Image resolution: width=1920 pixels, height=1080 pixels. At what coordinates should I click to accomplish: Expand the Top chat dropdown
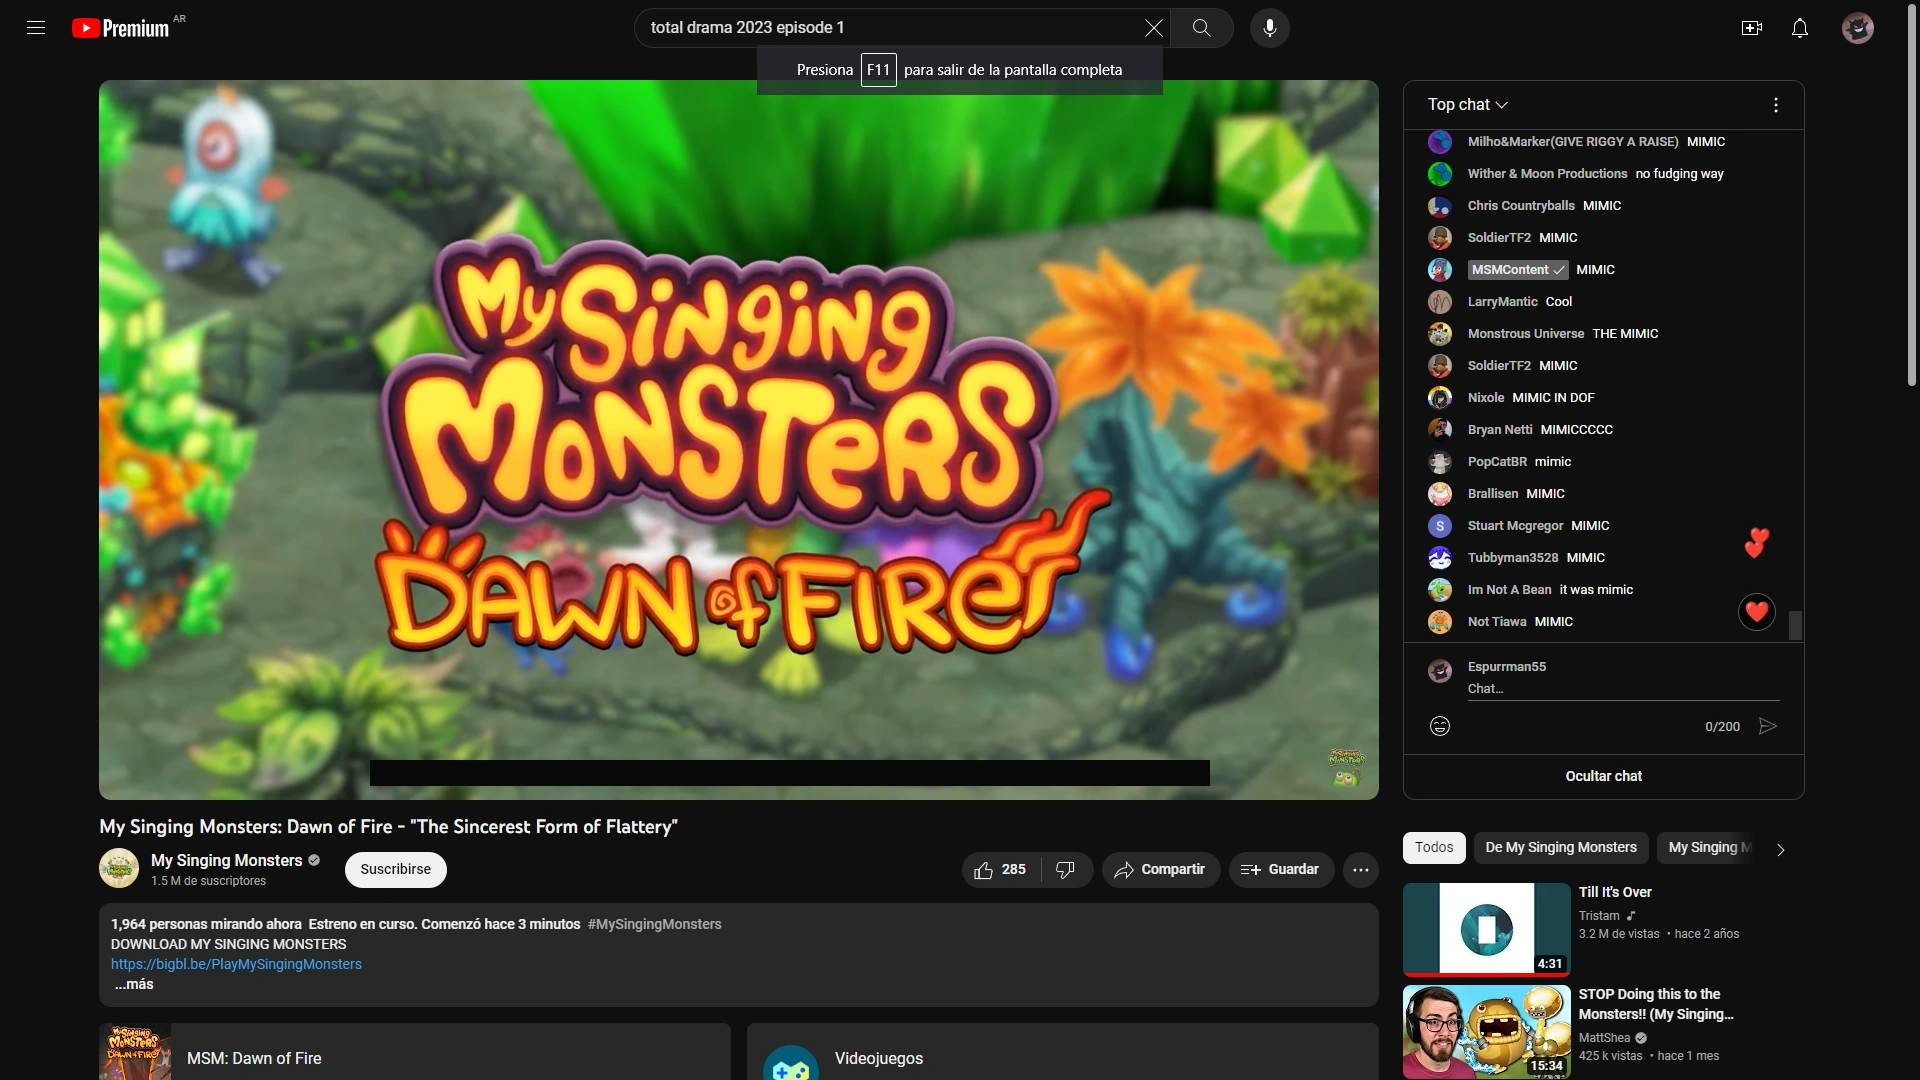1467,105
